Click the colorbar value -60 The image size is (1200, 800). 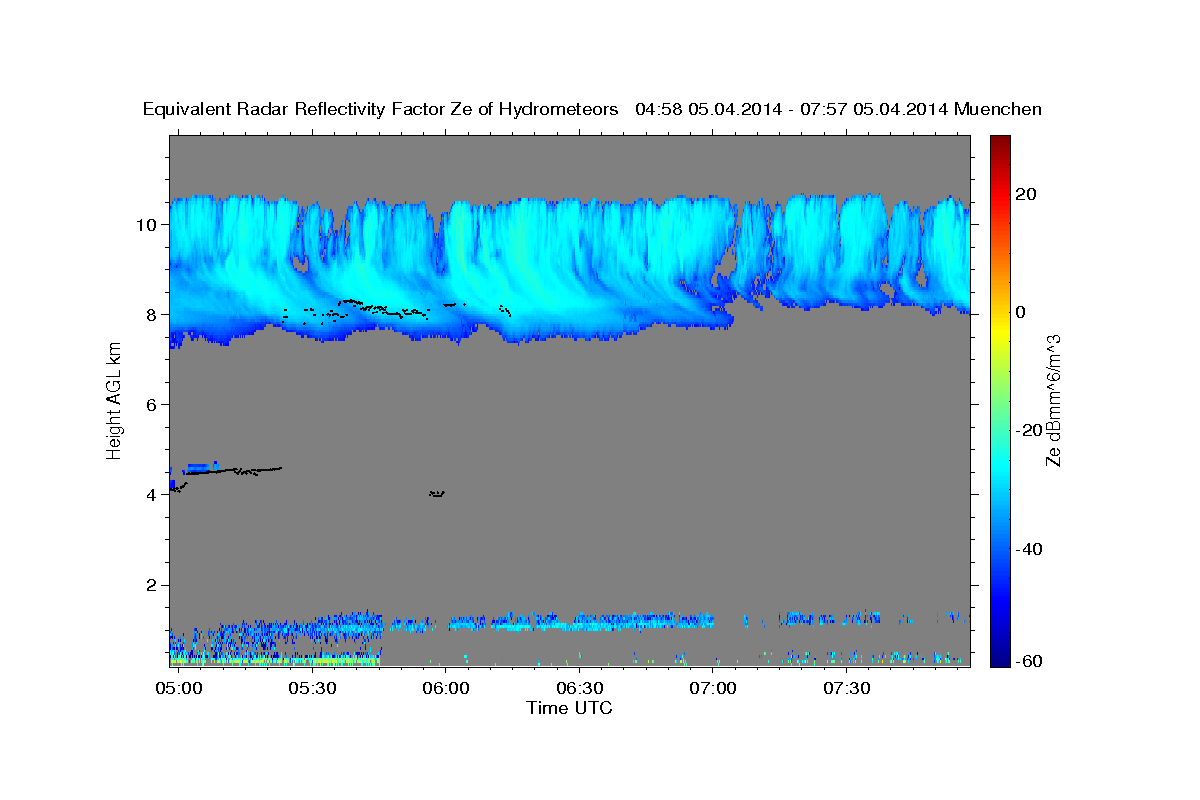(x=1031, y=661)
